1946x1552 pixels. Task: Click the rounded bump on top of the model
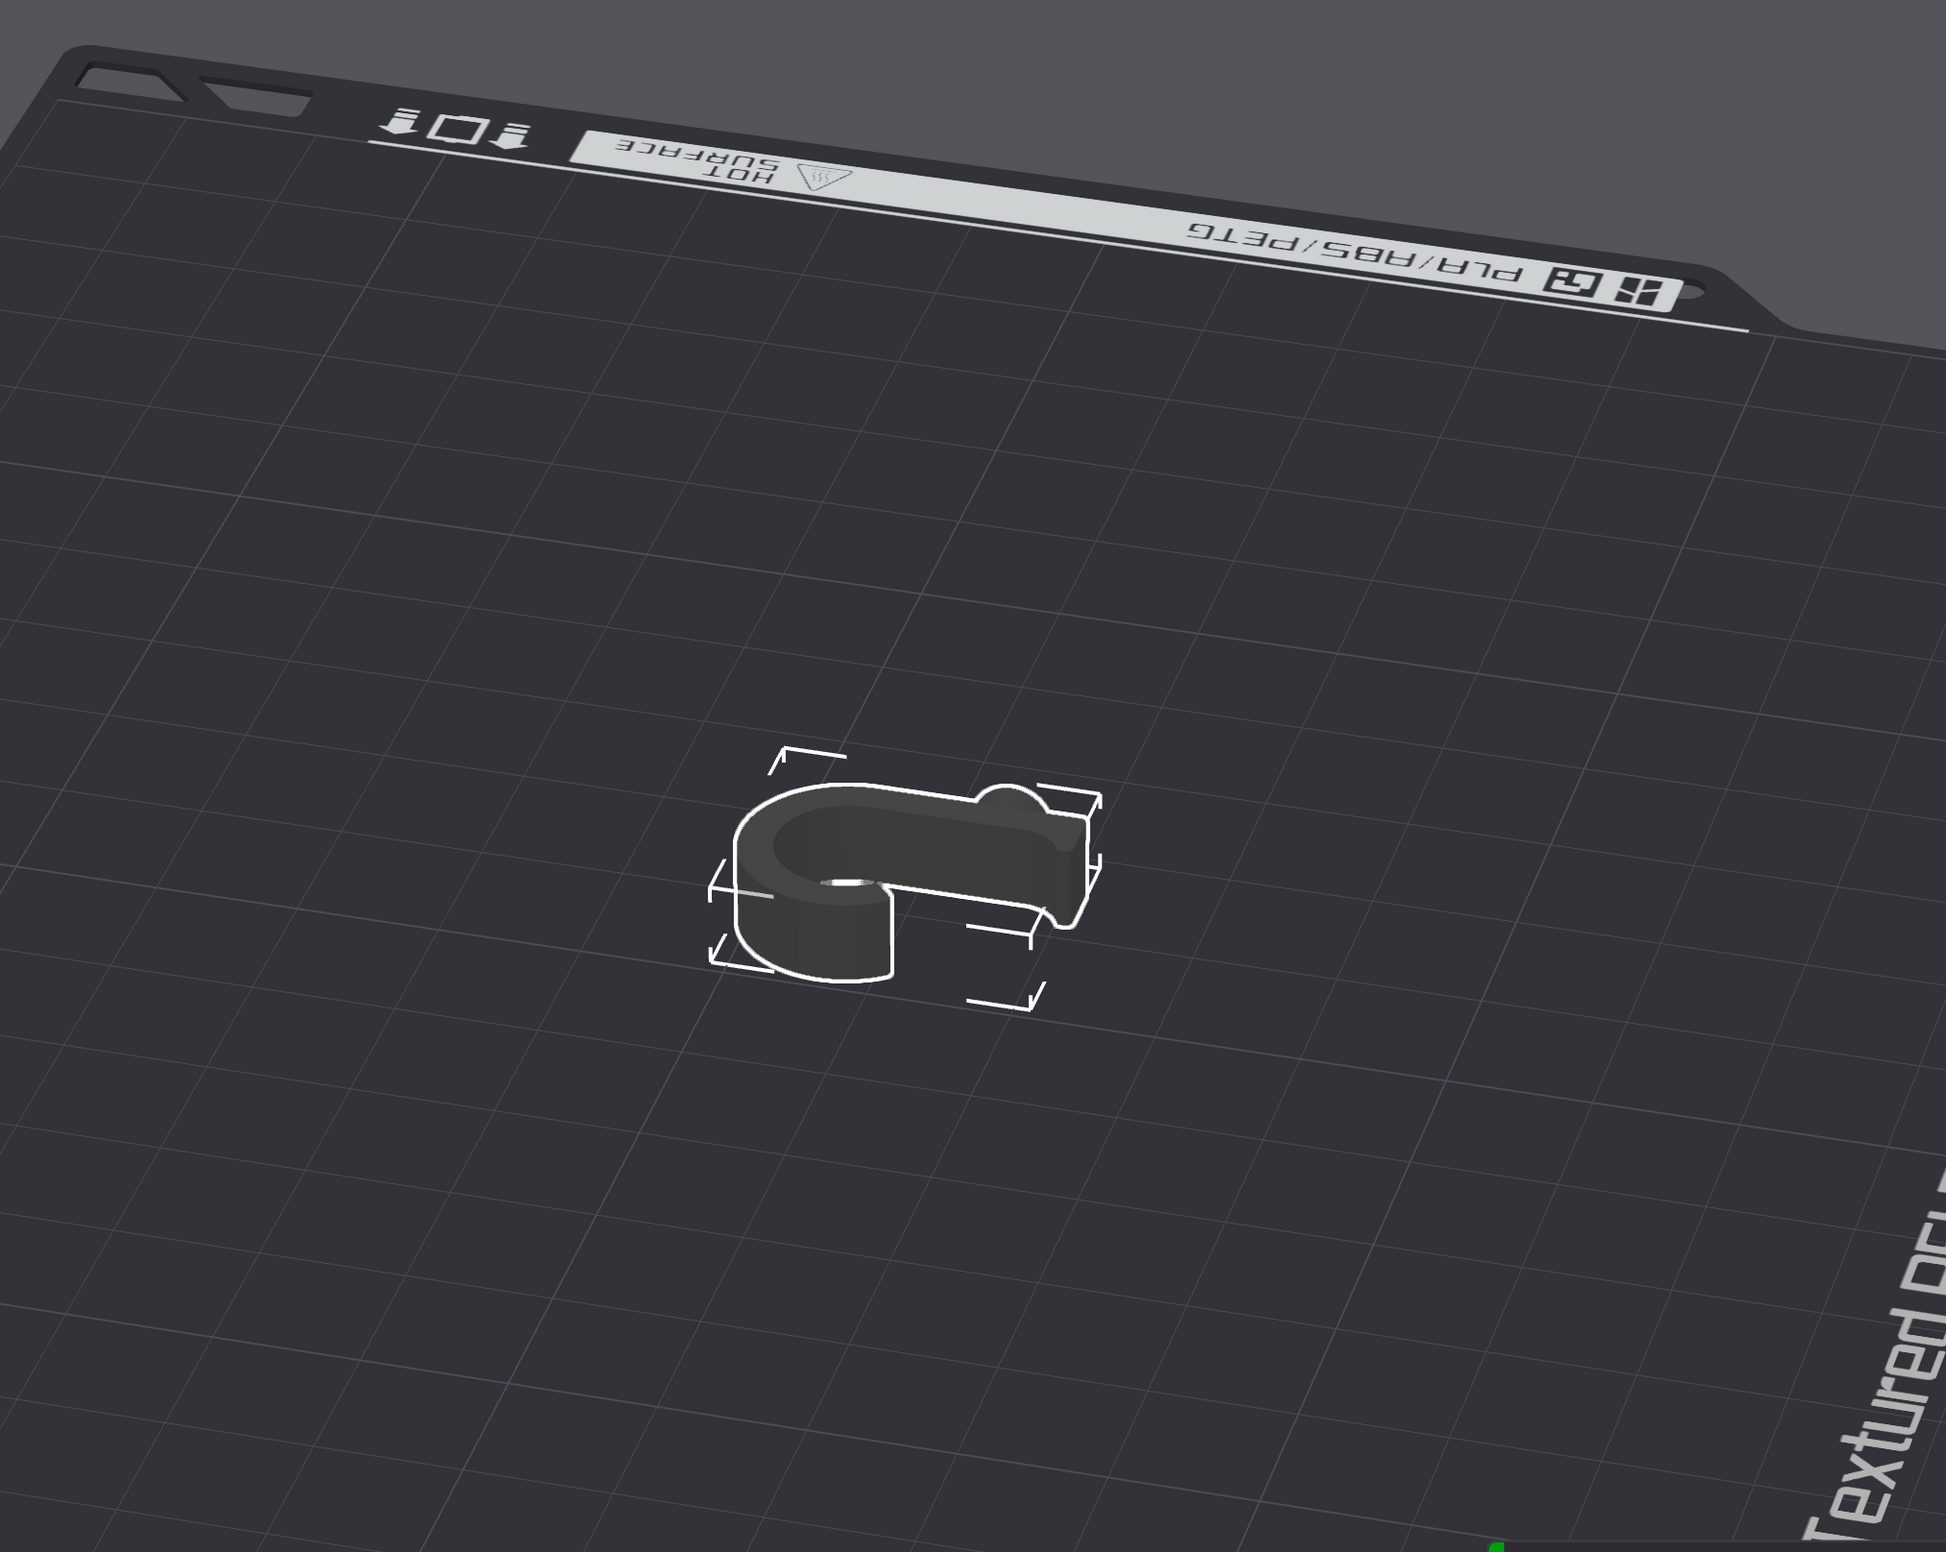click(x=1008, y=797)
